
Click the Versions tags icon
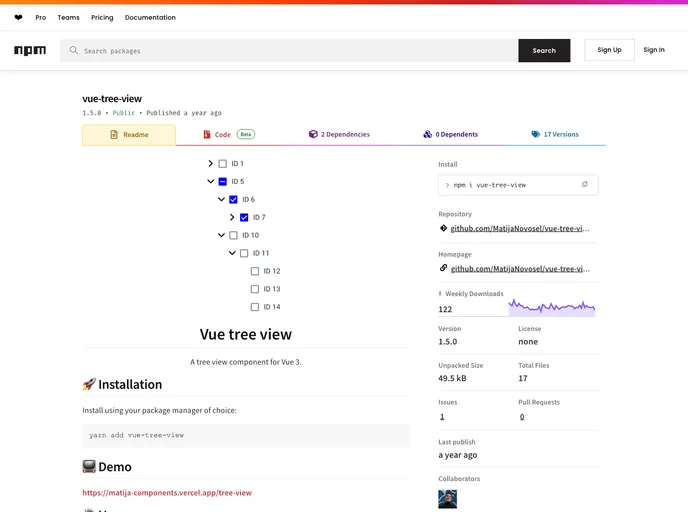coord(535,134)
